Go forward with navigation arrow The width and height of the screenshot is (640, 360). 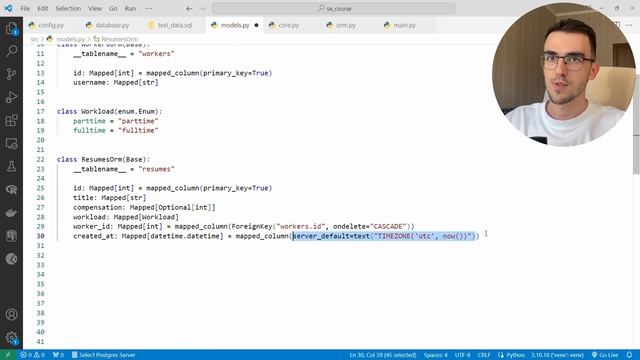click(202, 8)
